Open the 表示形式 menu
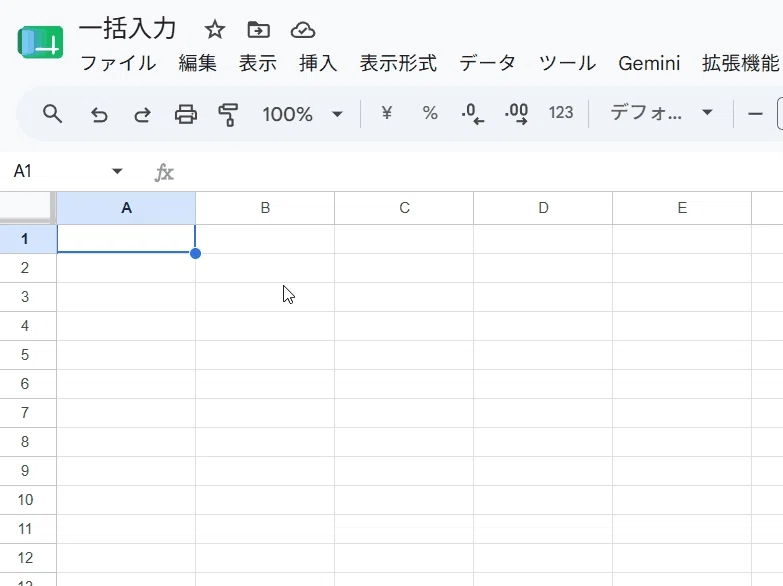Viewport: 783px width, 586px height. [x=398, y=63]
